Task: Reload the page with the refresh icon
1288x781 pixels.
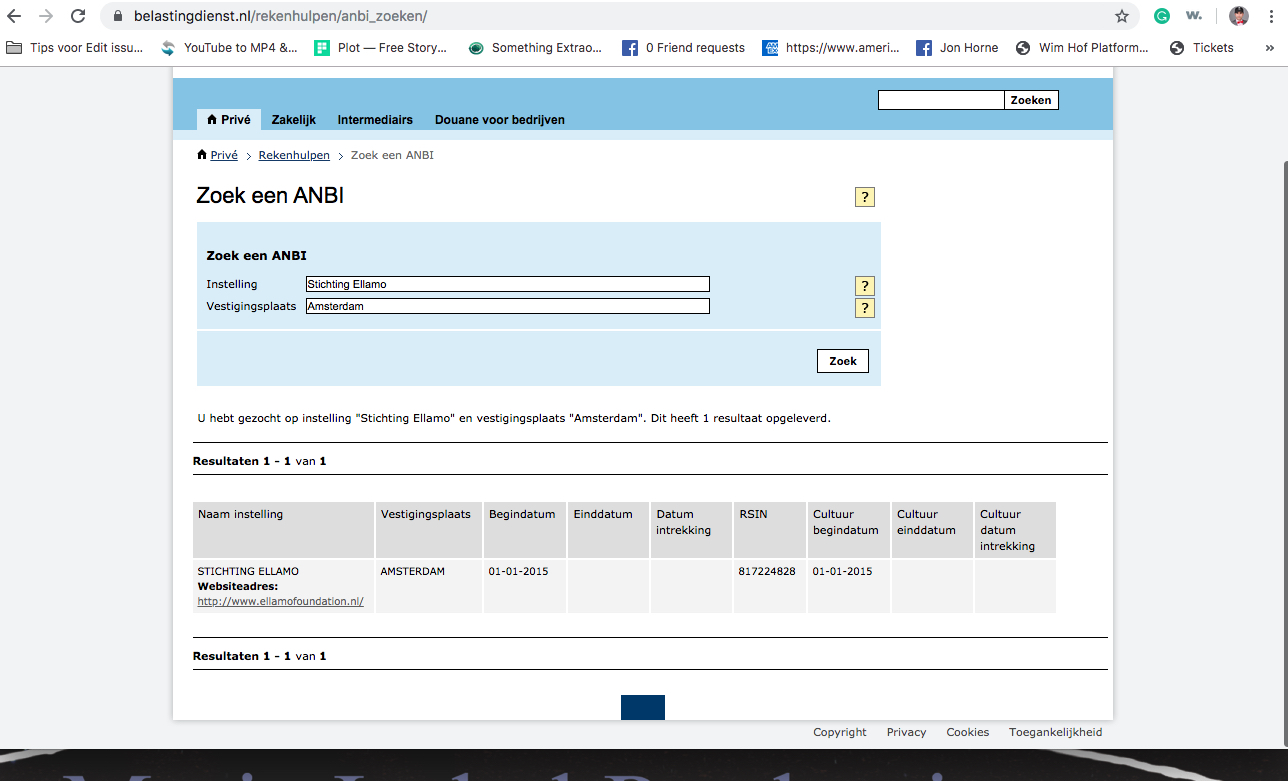Action: tap(79, 16)
